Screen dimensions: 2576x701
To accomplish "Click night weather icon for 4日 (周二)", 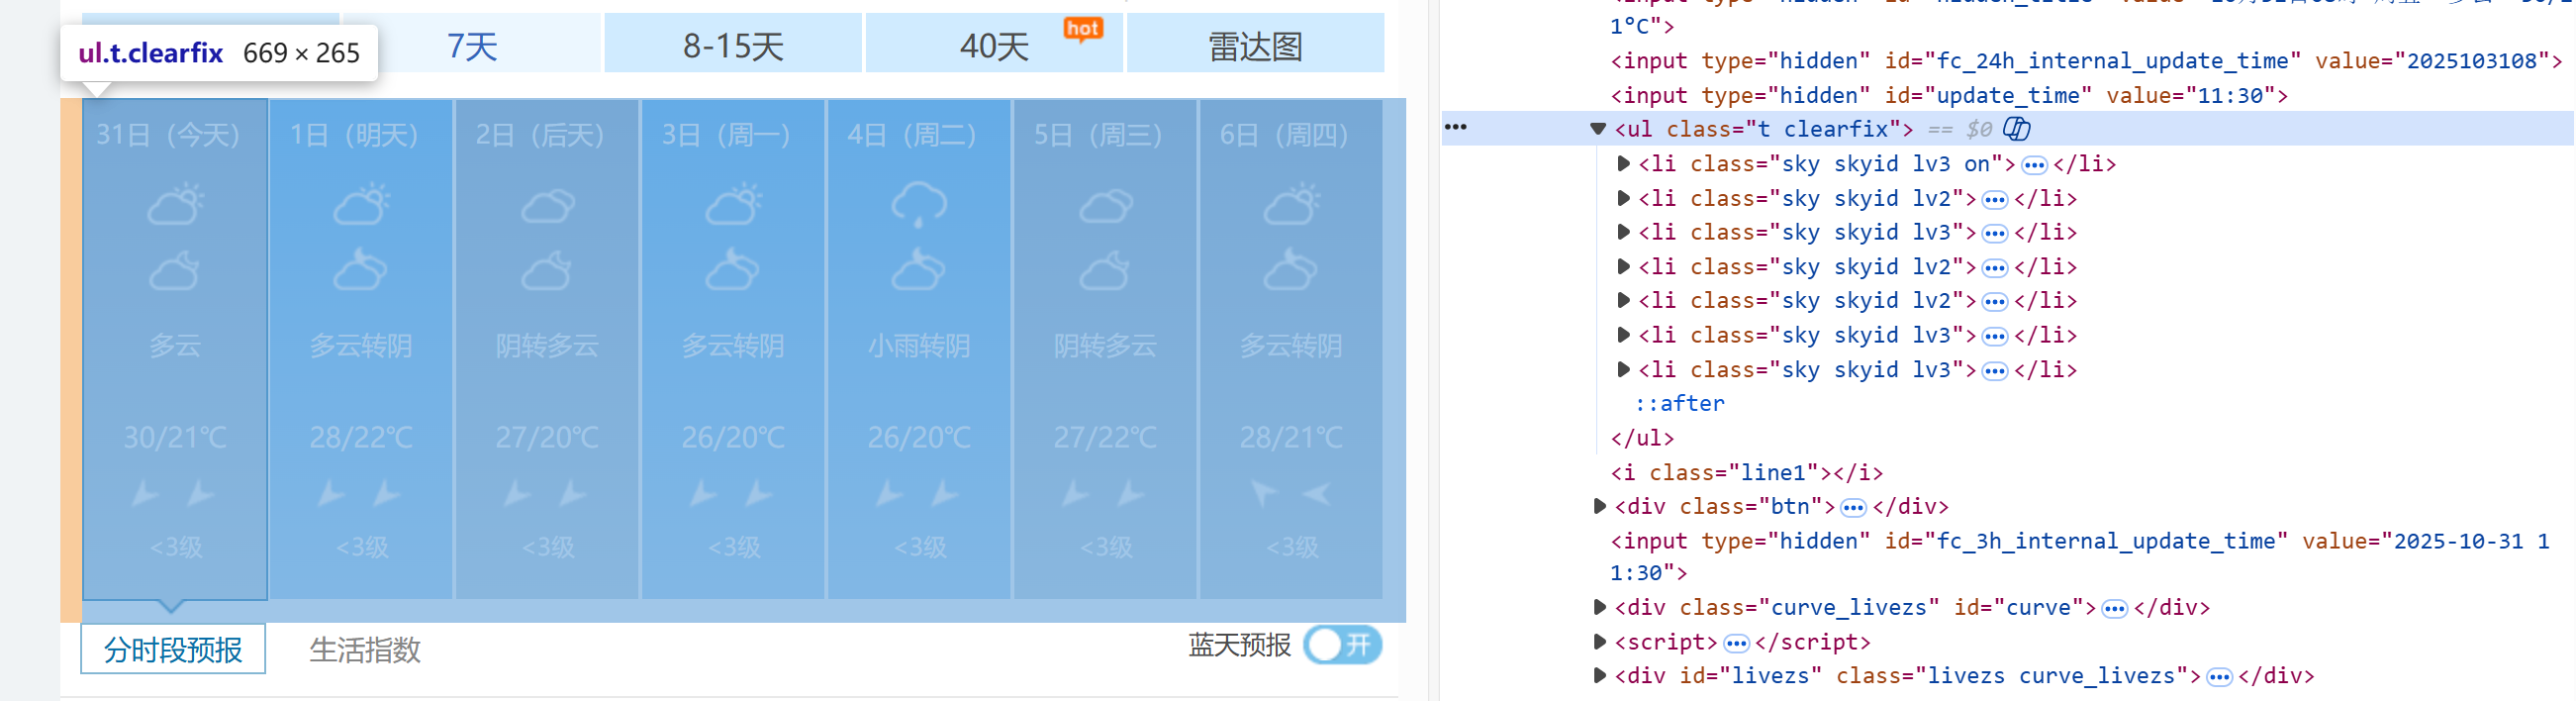I will click(x=919, y=270).
